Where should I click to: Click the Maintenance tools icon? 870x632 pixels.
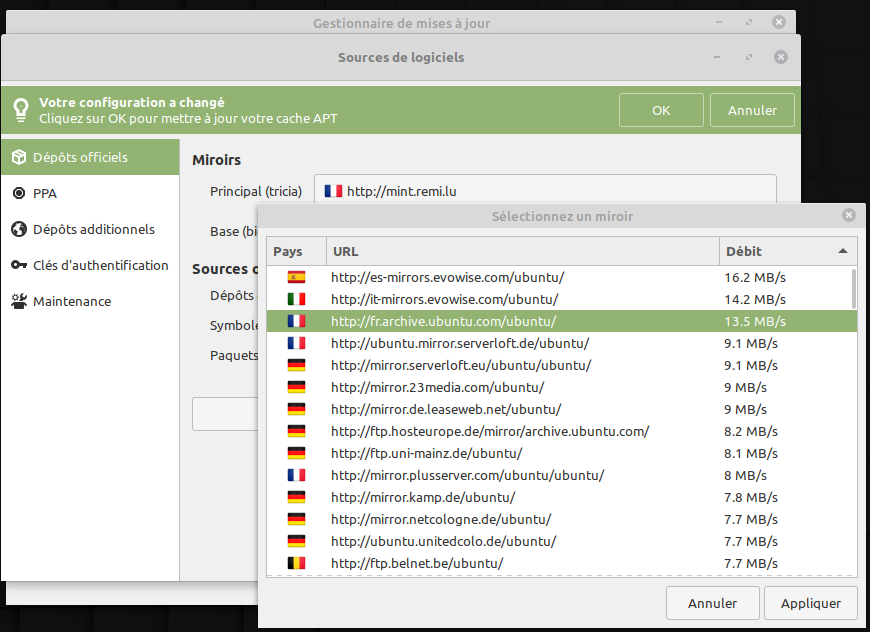pyautogui.click(x=18, y=301)
